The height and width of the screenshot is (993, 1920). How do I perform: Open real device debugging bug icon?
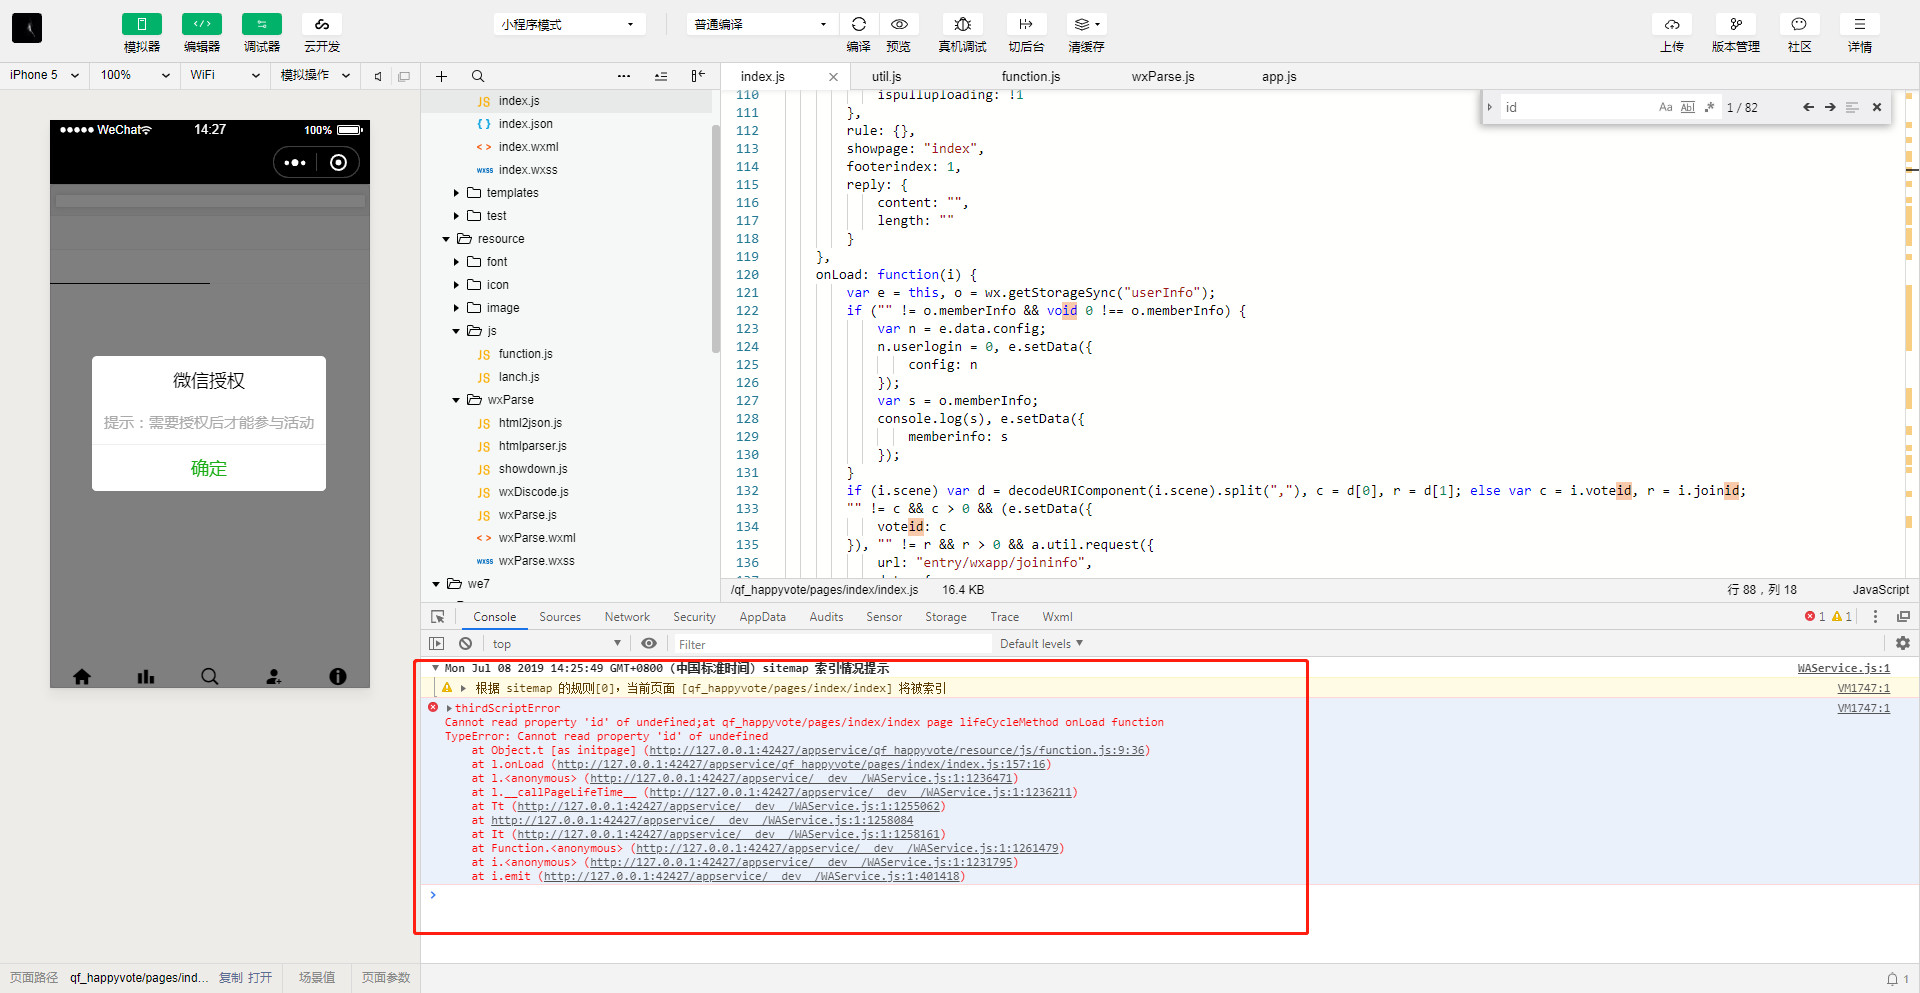click(962, 25)
